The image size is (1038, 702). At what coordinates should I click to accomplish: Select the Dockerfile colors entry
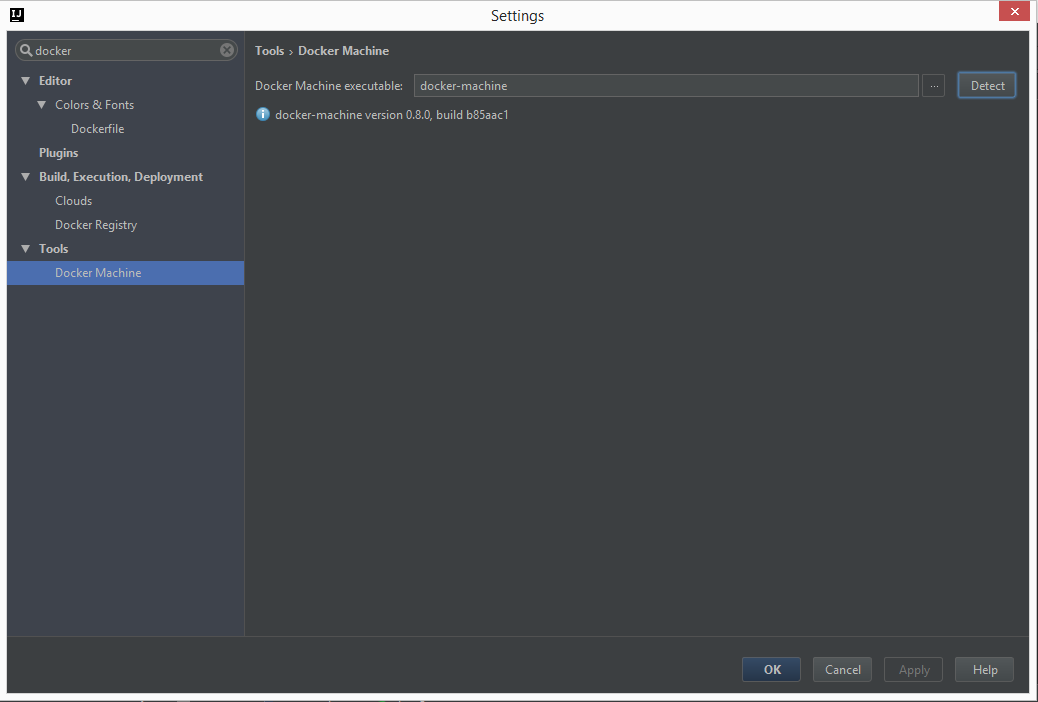point(98,128)
